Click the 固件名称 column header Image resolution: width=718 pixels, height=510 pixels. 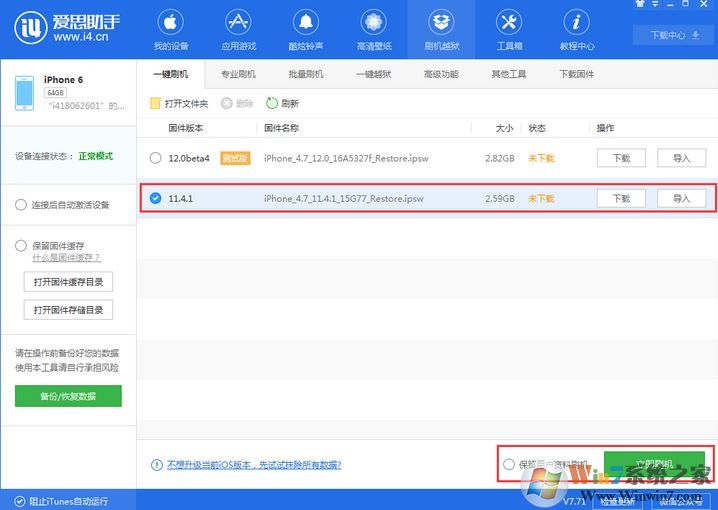[x=281, y=128]
